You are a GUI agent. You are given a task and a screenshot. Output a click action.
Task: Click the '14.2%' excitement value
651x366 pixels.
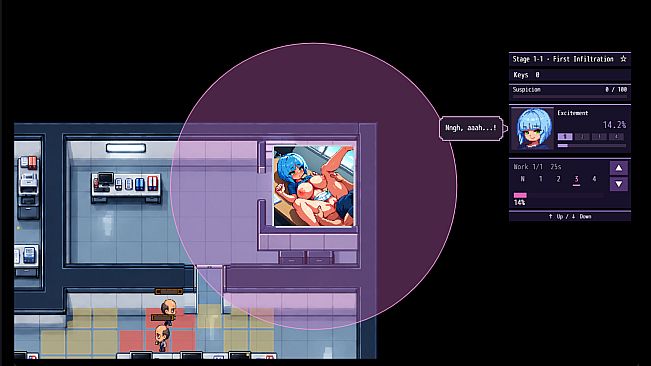[614, 124]
